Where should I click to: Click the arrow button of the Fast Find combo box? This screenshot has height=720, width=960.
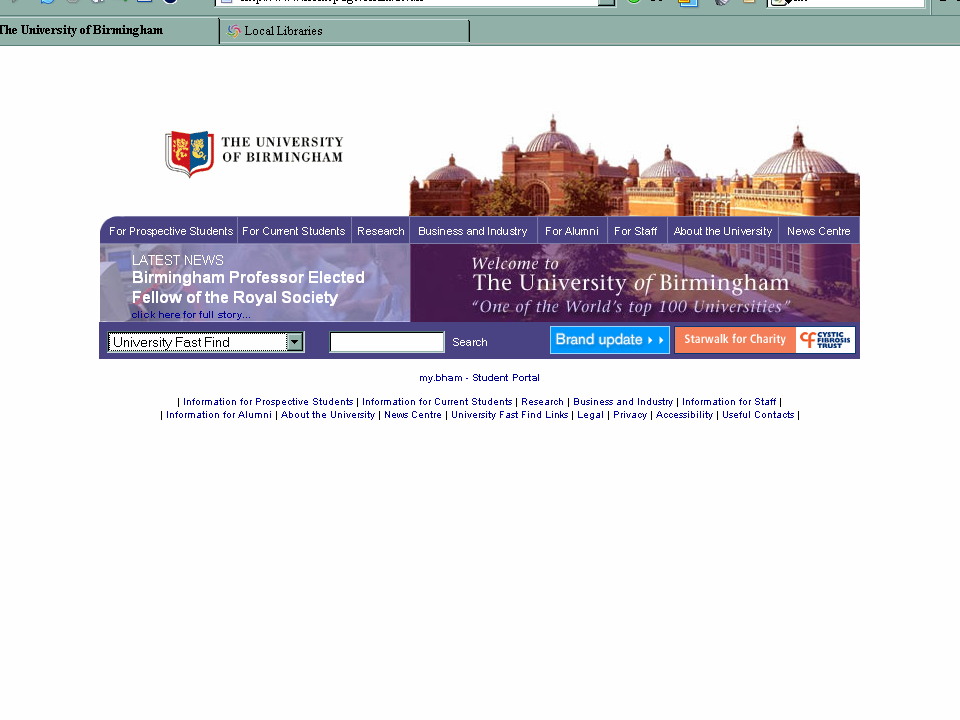294,342
